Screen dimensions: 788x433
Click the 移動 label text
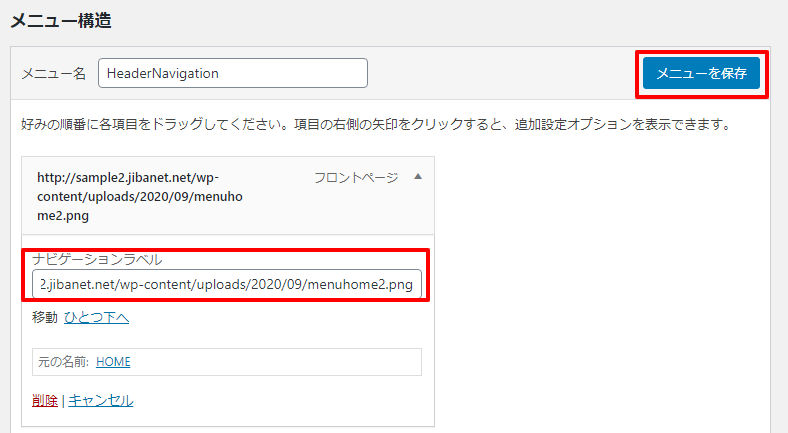point(45,317)
